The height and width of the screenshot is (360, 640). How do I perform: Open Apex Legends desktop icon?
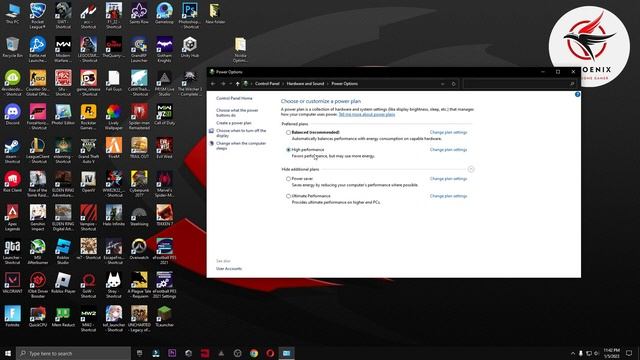coord(12,218)
